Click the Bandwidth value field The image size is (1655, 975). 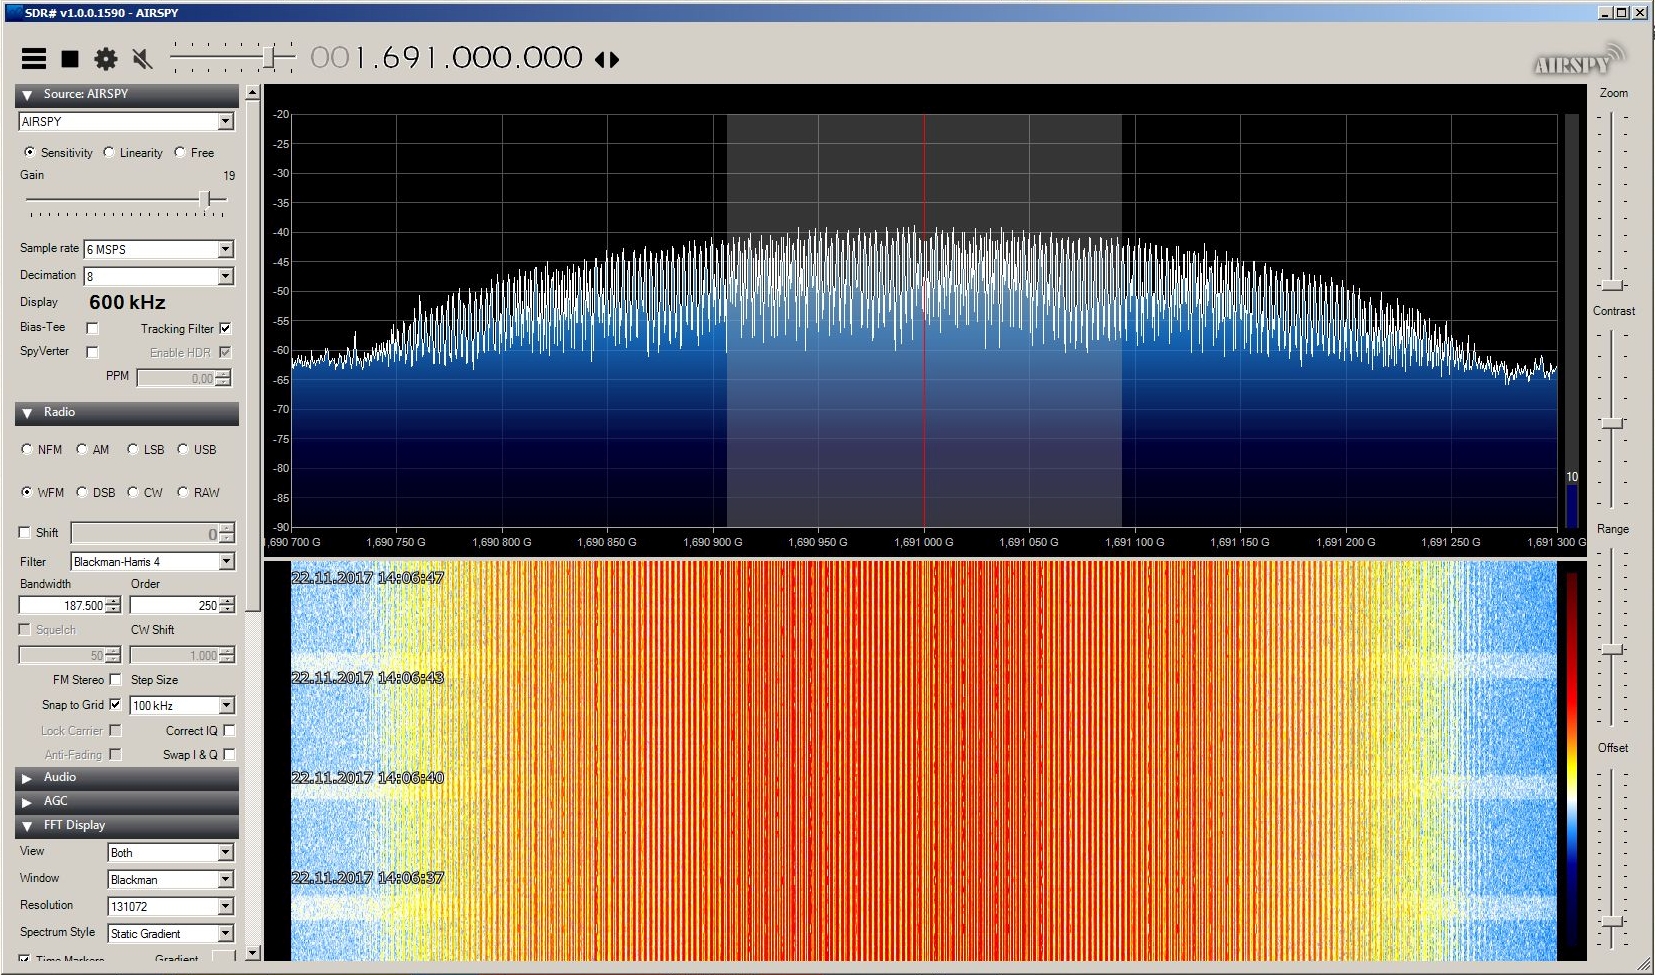click(x=62, y=605)
